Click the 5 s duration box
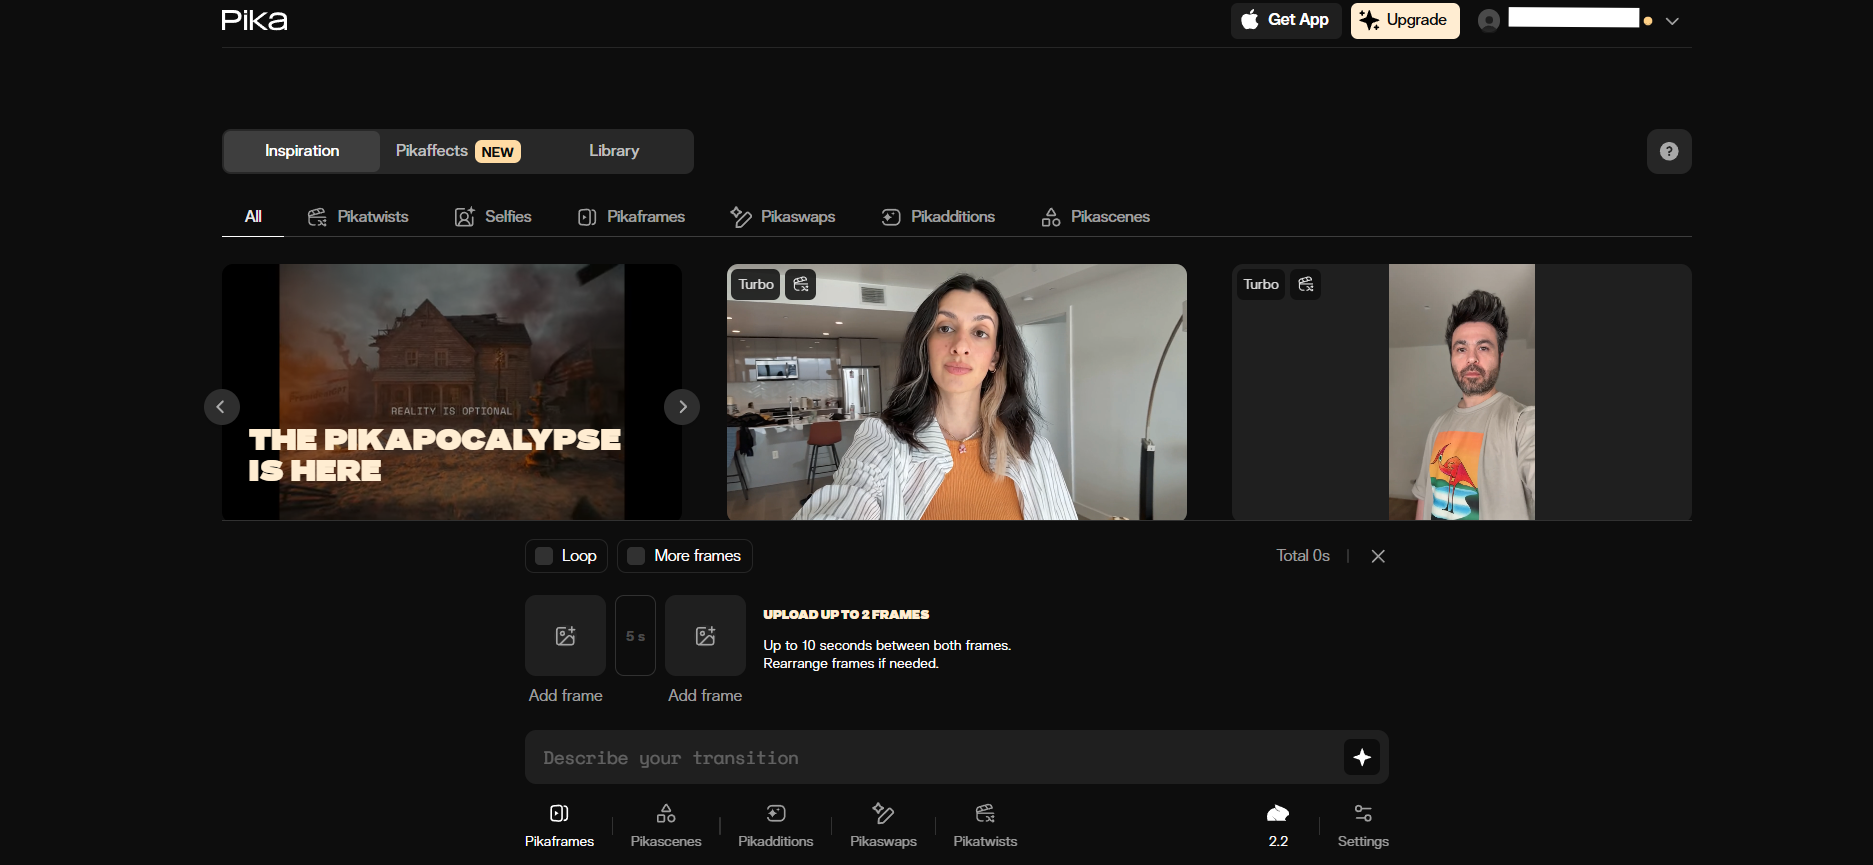The width and height of the screenshot is (1873, 865). (635, 636)
